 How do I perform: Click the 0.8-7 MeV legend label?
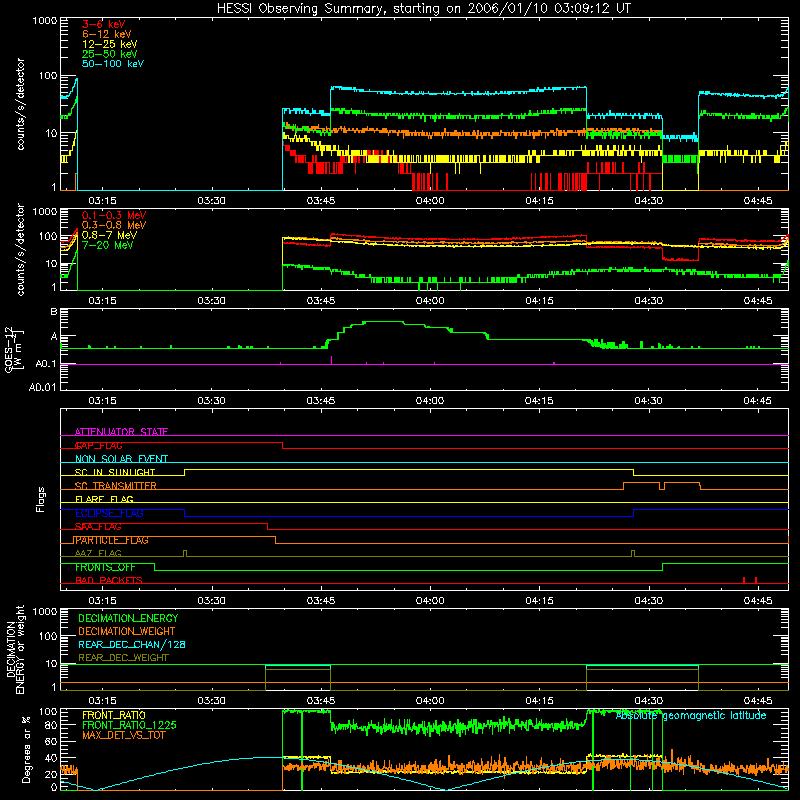click(109, 235)
